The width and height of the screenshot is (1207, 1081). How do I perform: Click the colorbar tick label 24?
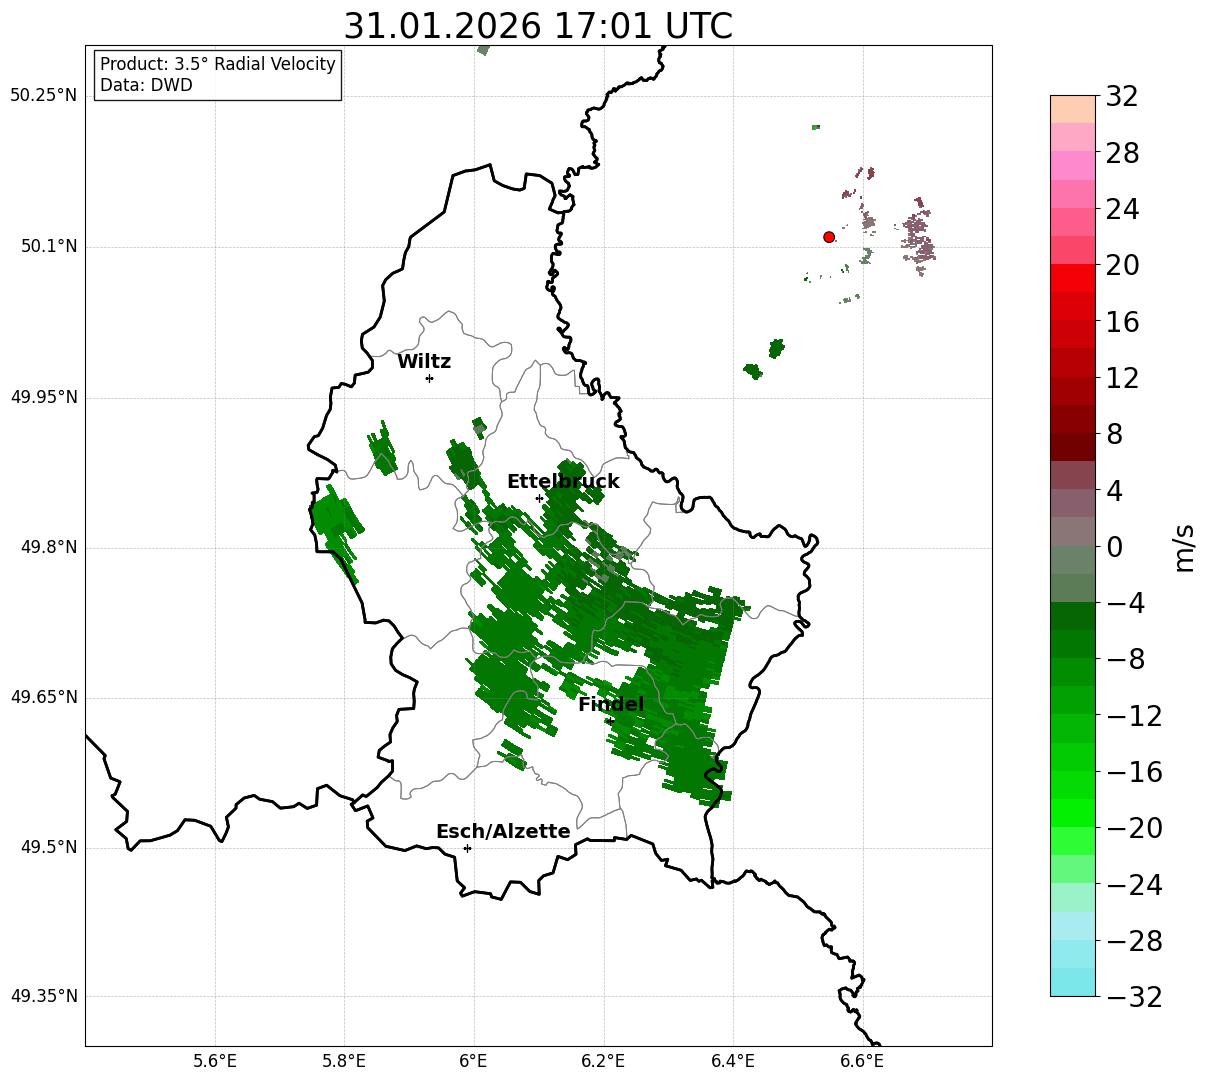pos(1122,209)
